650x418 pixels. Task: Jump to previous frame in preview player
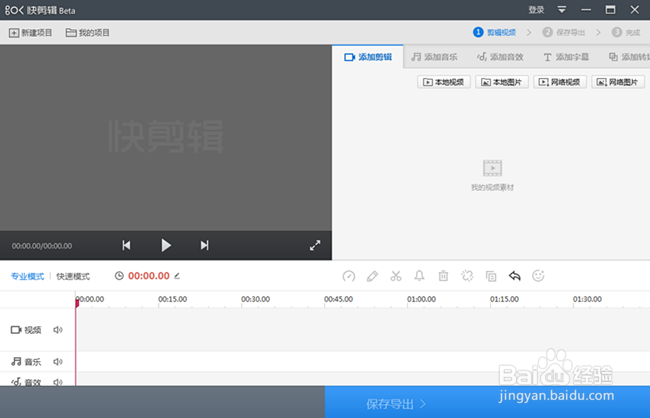pyautogui.click(x=126, y=245)
